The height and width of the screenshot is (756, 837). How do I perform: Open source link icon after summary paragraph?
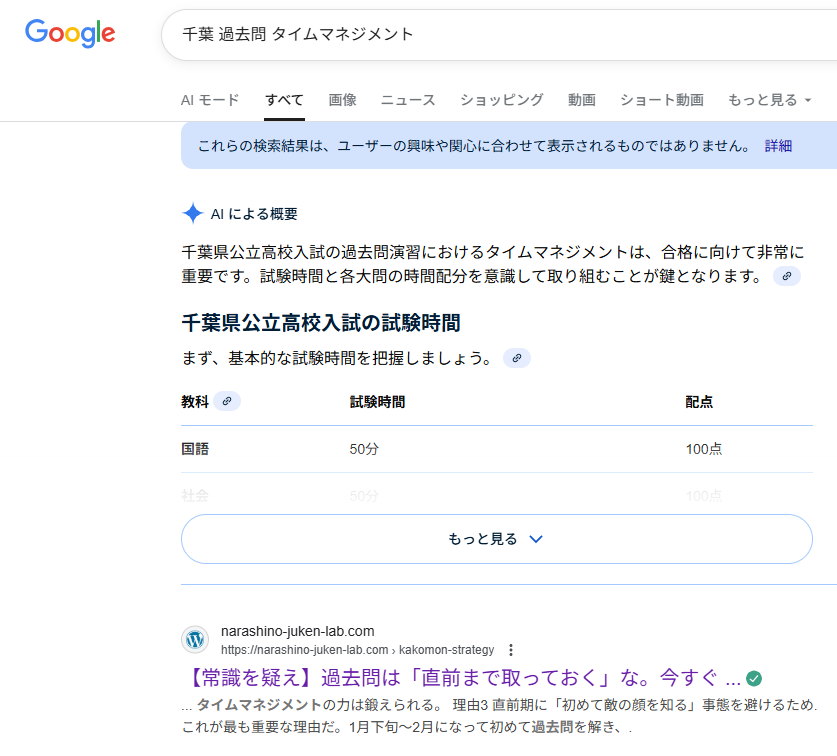787,276
